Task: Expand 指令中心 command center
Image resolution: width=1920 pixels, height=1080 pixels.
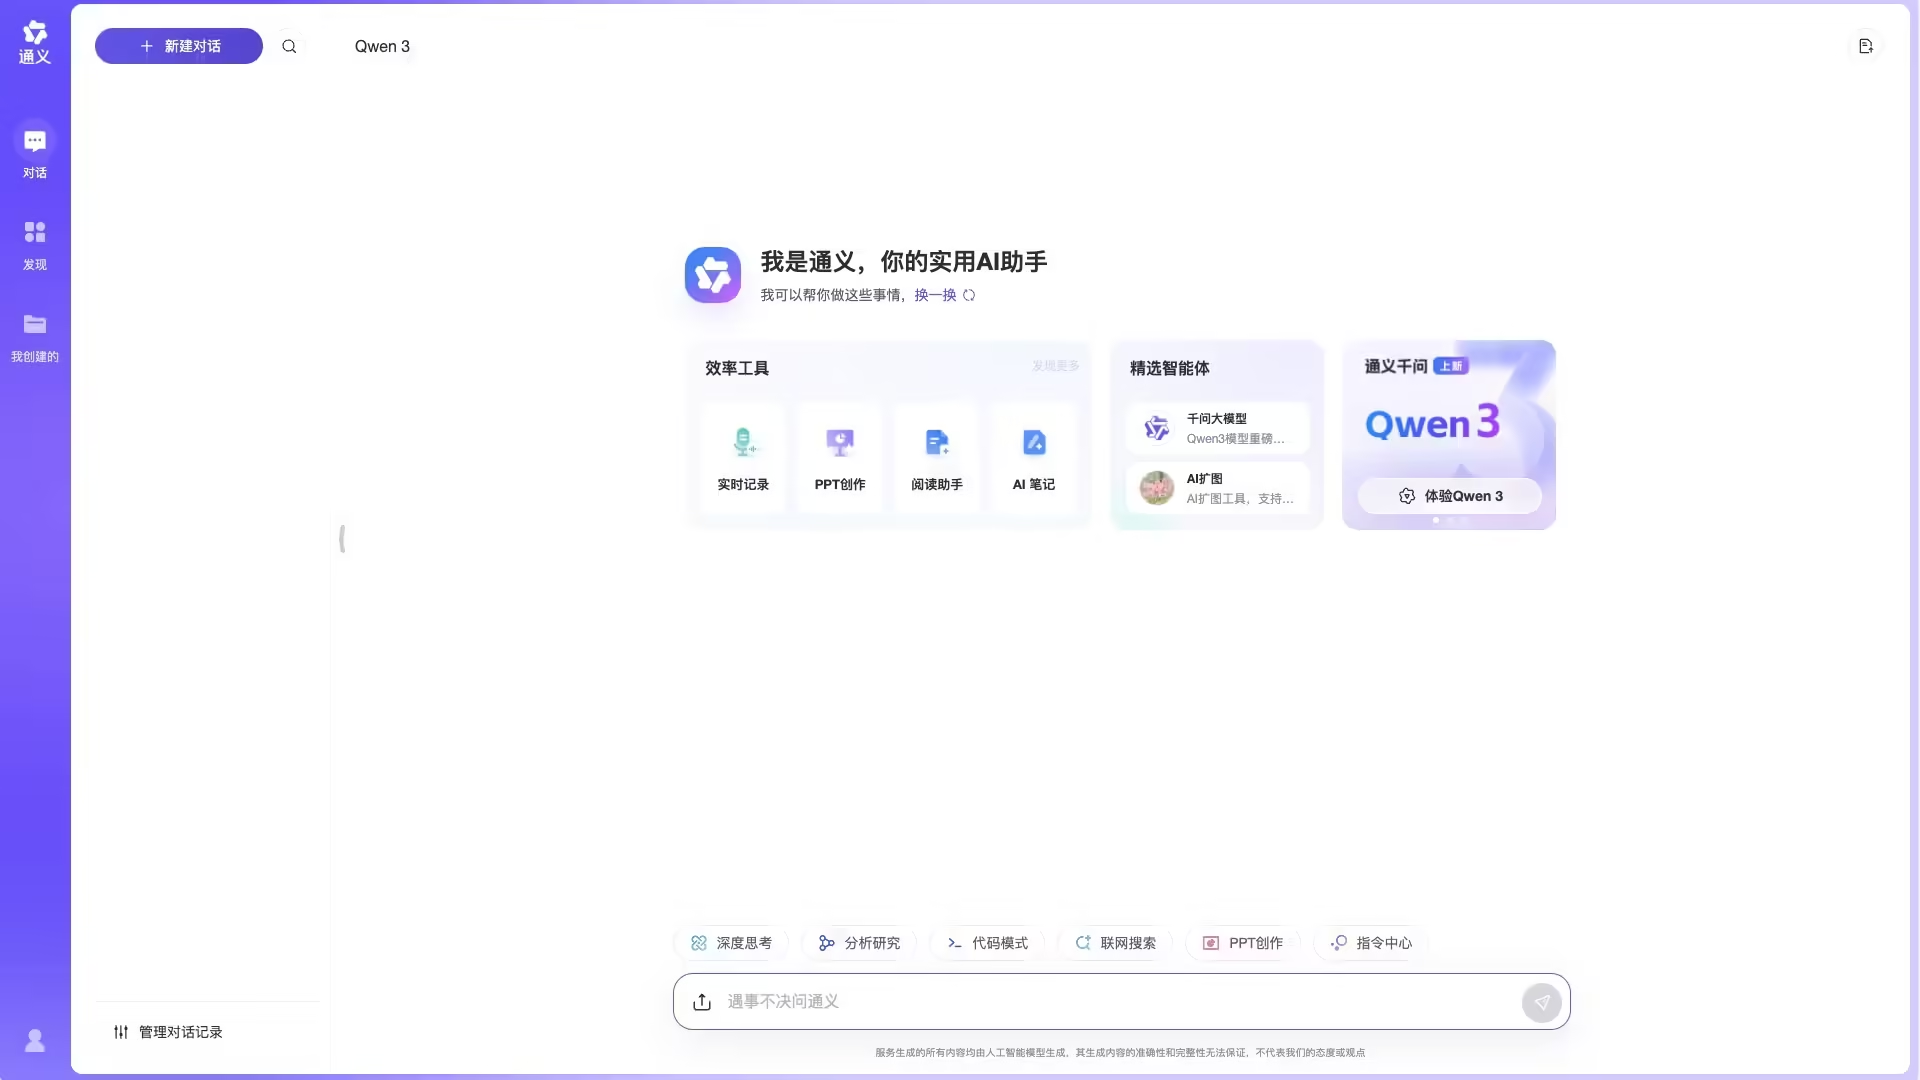Action: tap(1371, 943)
